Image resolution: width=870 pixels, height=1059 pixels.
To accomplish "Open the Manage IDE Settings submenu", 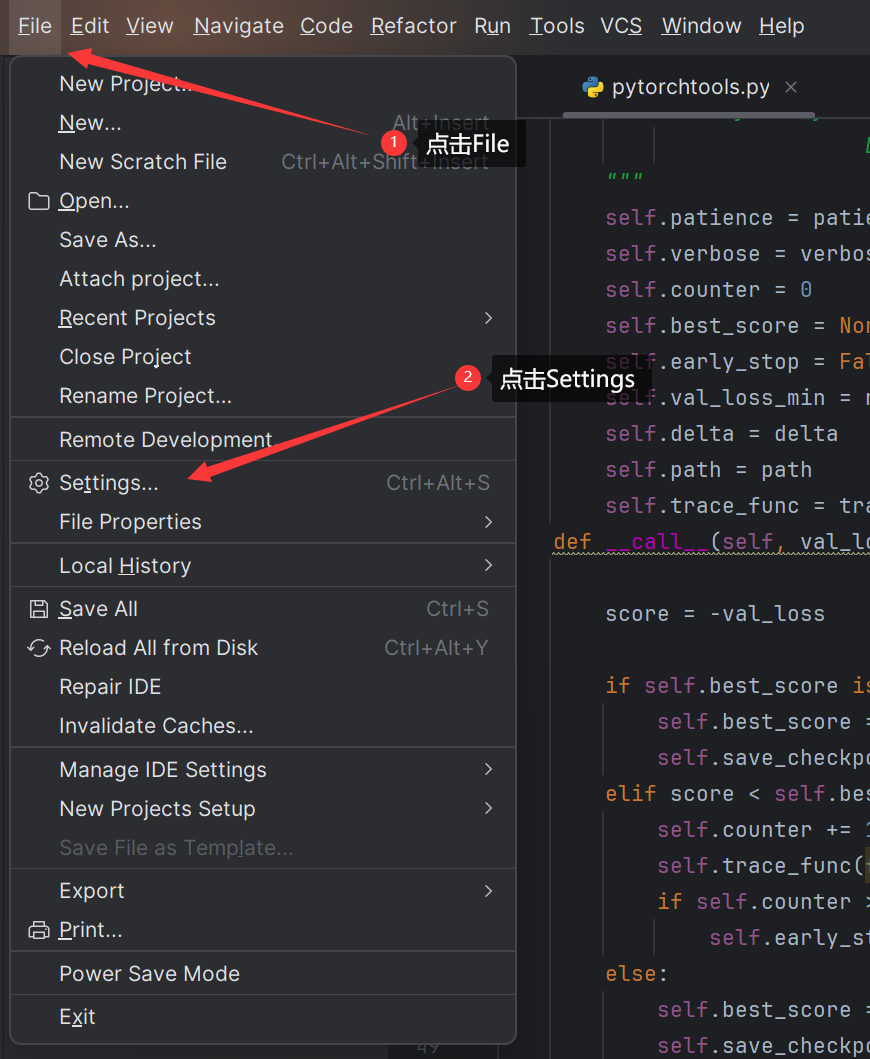I will [x=488, y=770].
